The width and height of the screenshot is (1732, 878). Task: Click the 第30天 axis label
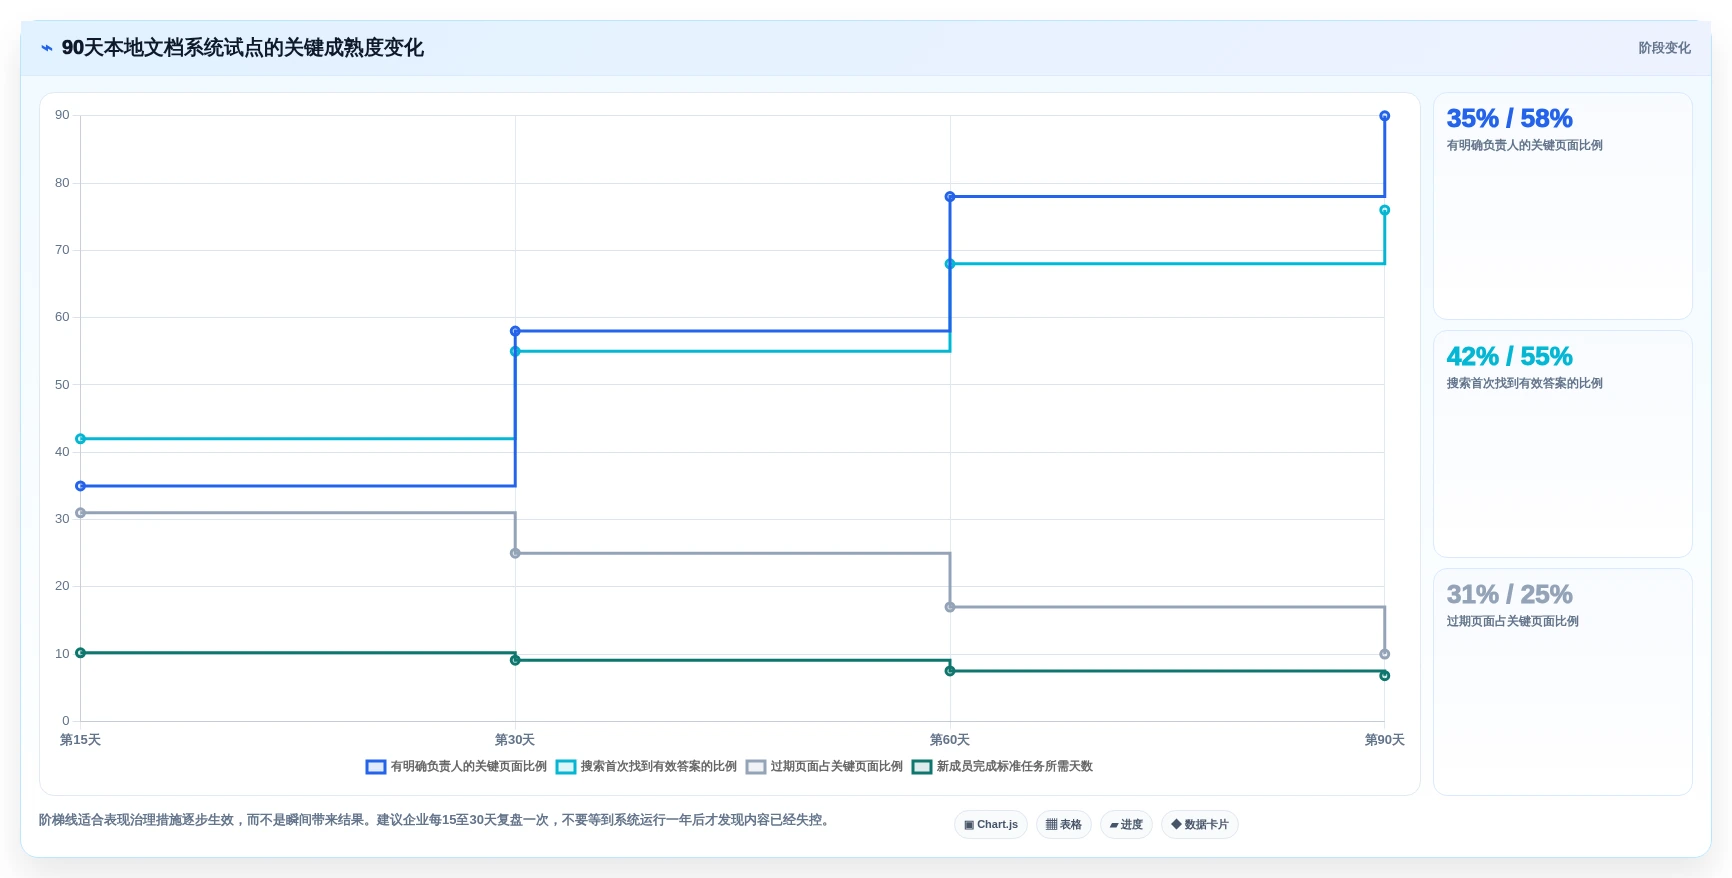point(515,740)
